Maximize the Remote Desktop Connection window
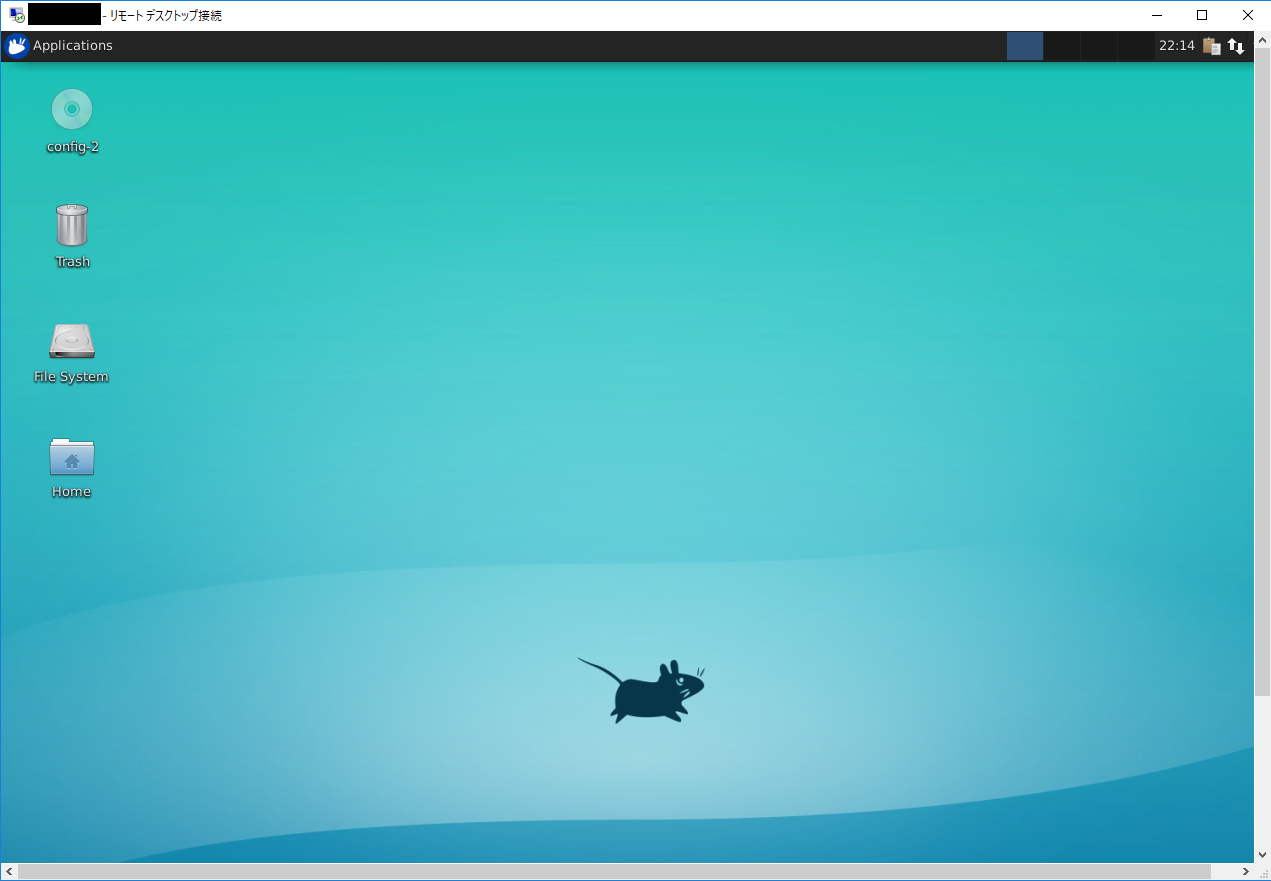This screenshot has height=881, width=1271. [1202, 15]
